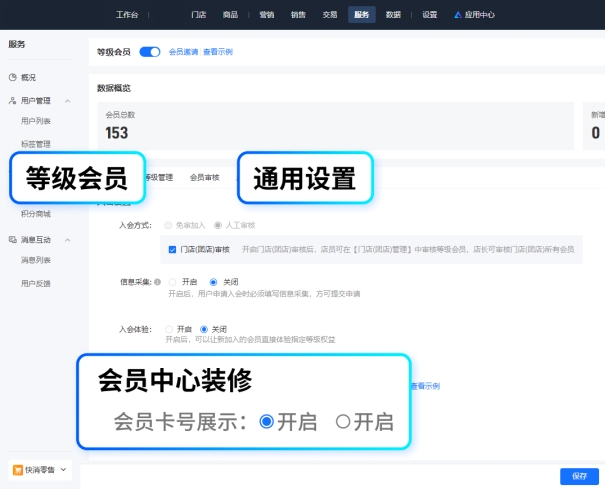Click the 快消零售 shop icon at bottom left
This screenshot has width=605, height=489.
[18, 469]
